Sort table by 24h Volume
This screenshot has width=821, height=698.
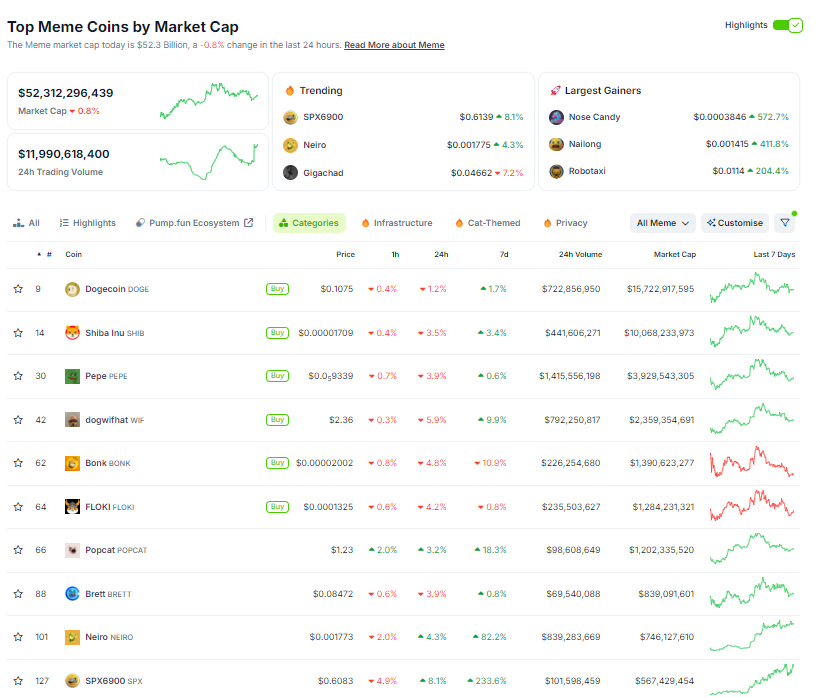(580, 254)
